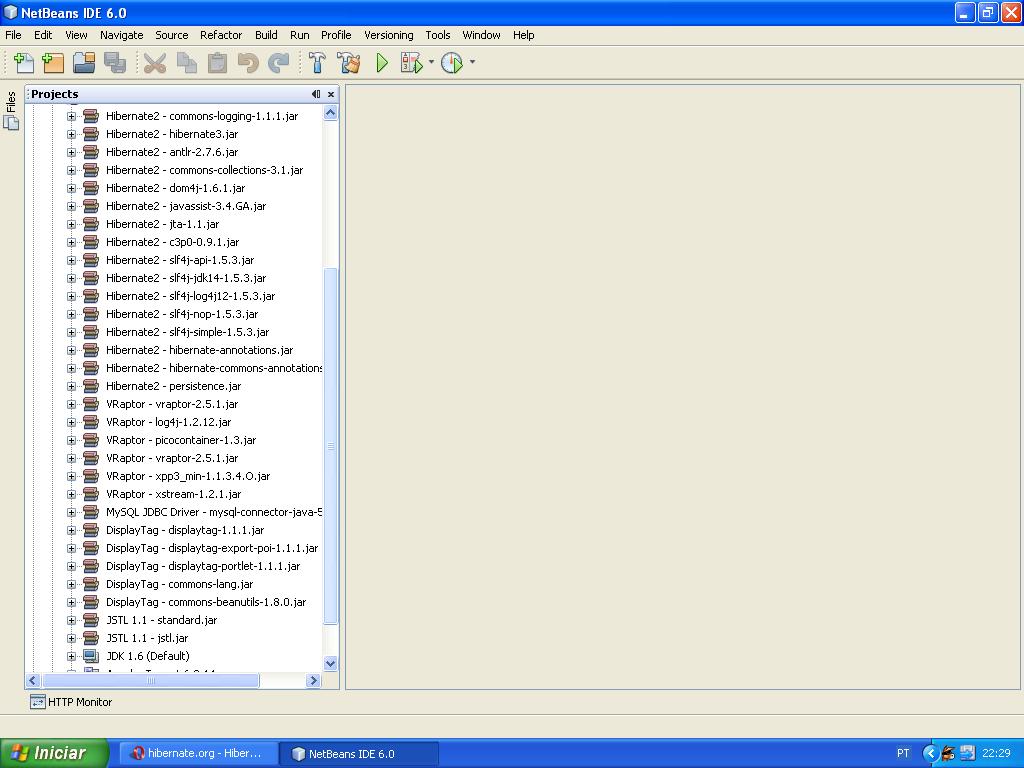Image resolution: width=1024 pixels, height=768 pixels.
Task: Click the Undo arrow icon
Action: (x=248, y=63)
